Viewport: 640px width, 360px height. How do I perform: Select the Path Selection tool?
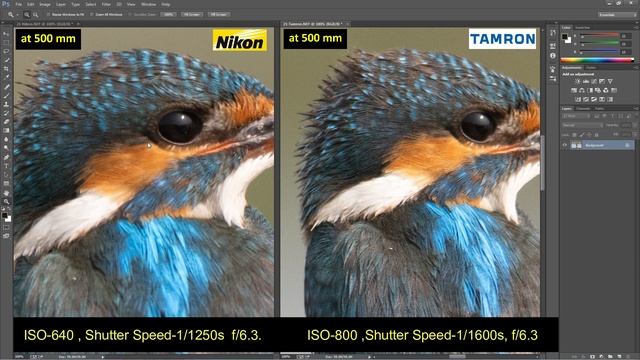click(6, 175)
